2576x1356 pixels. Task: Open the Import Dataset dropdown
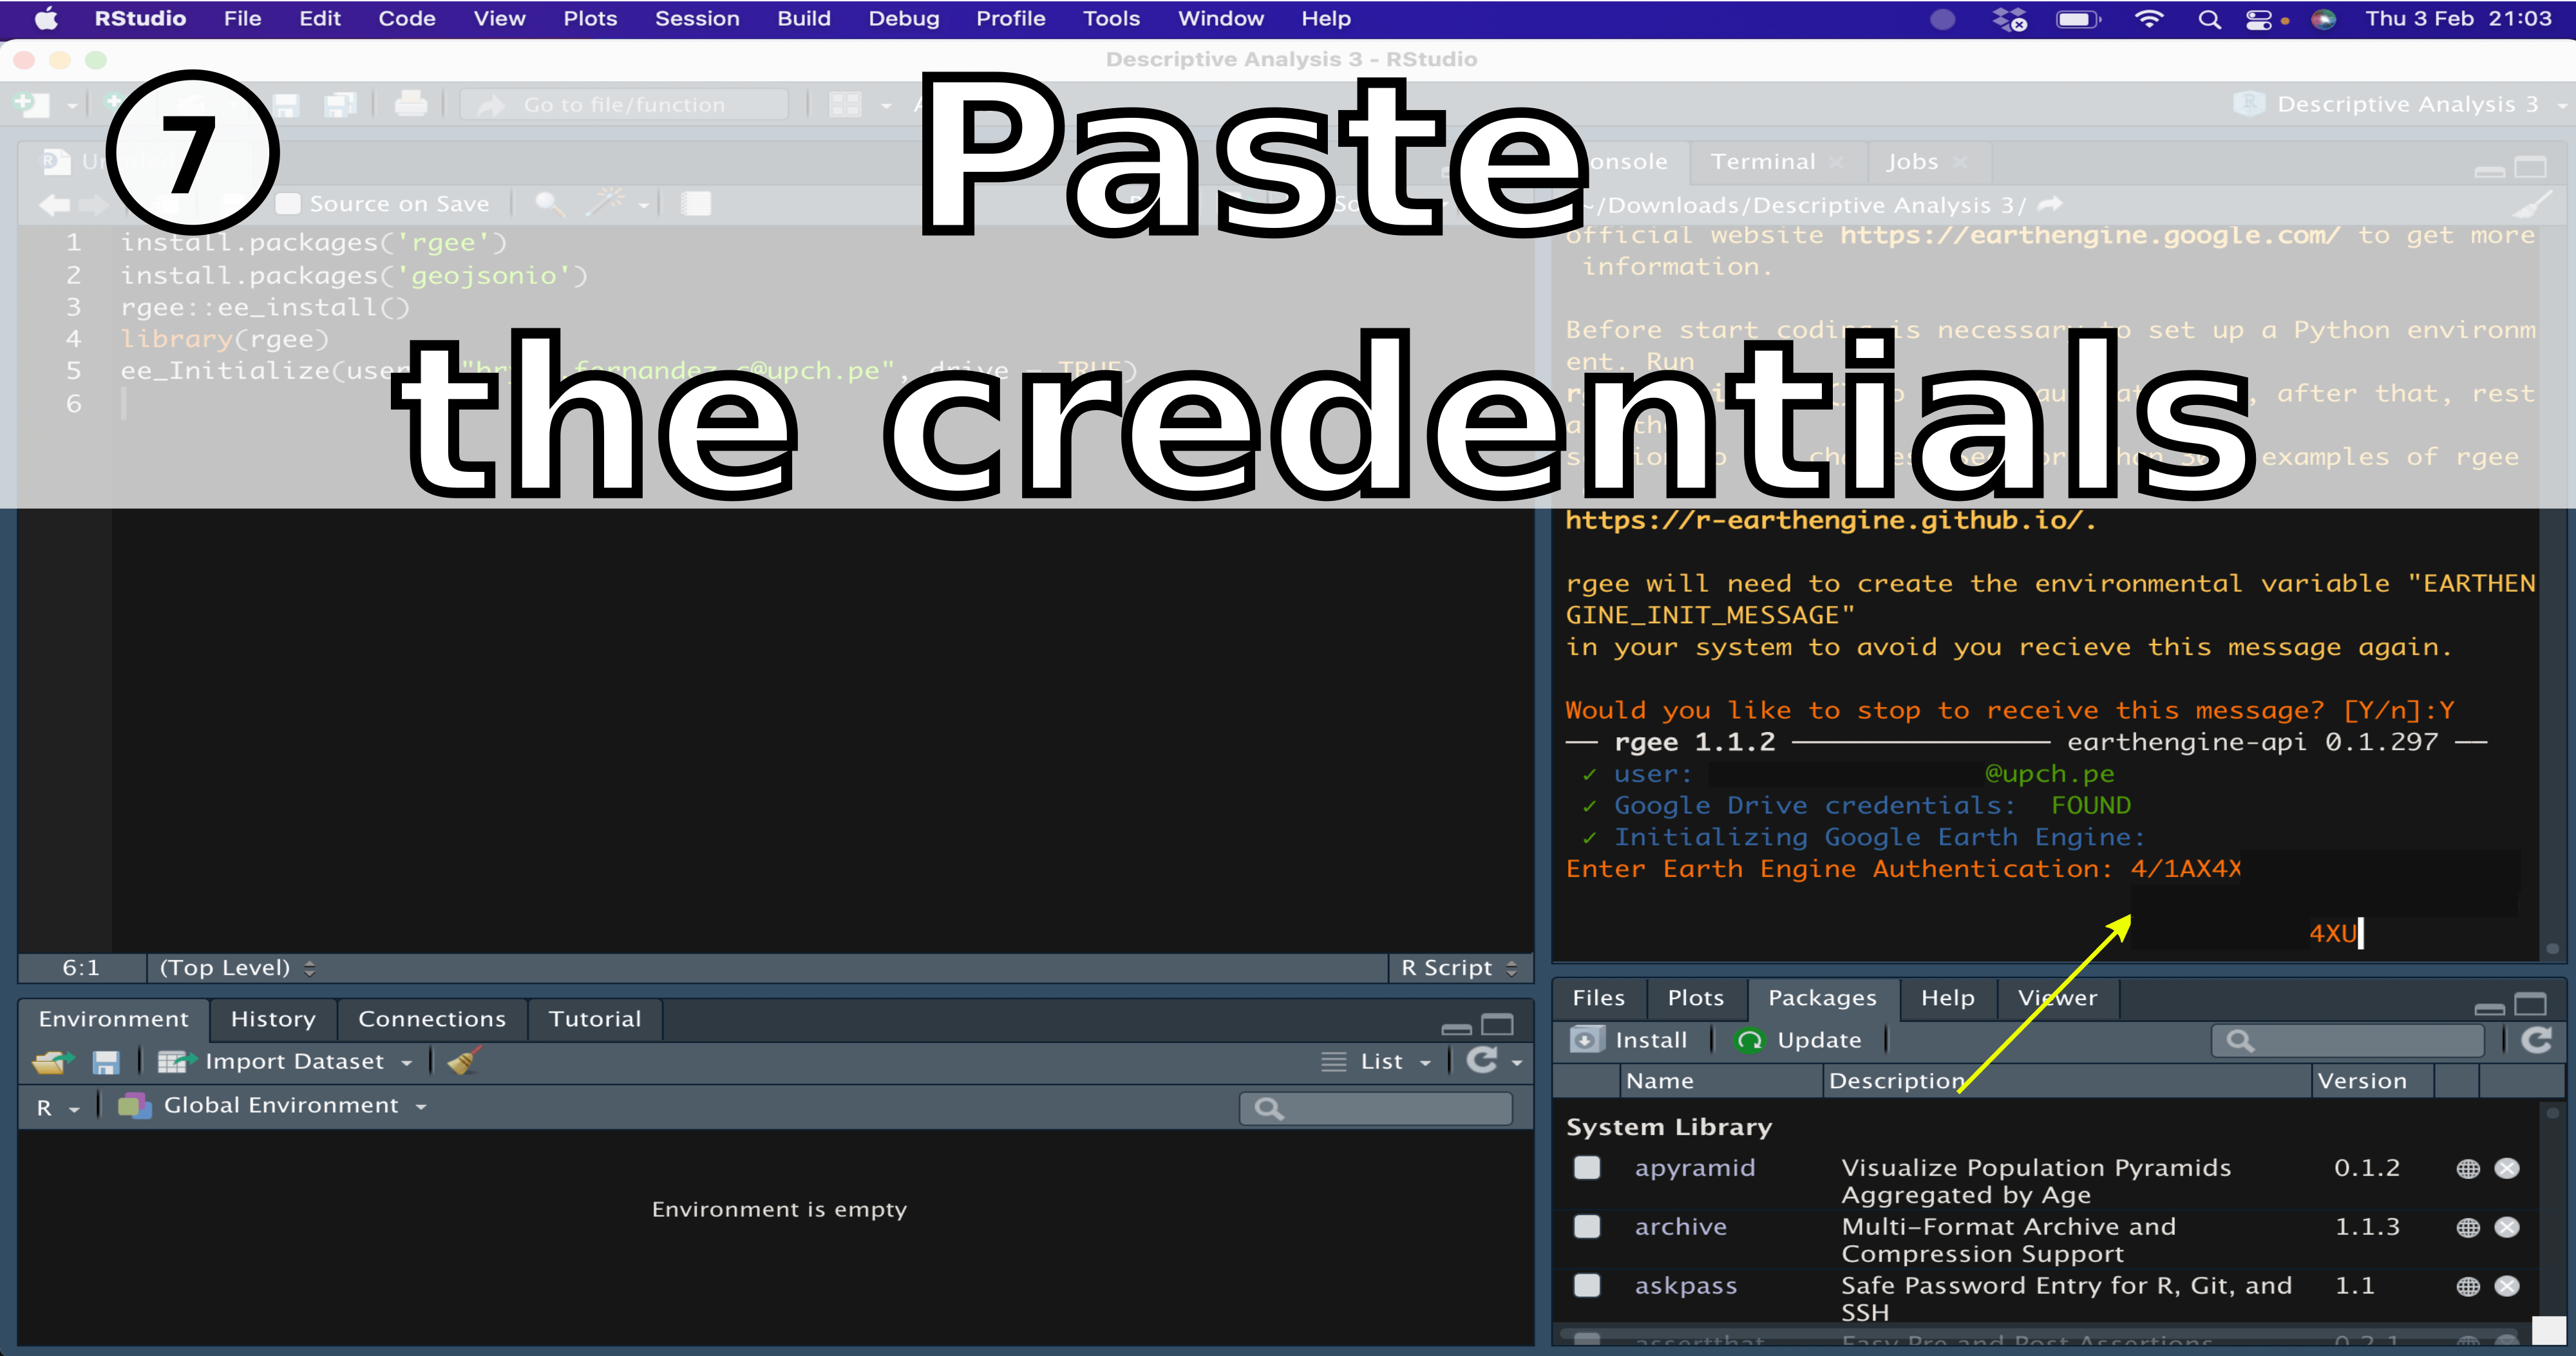coord(286,1062)
